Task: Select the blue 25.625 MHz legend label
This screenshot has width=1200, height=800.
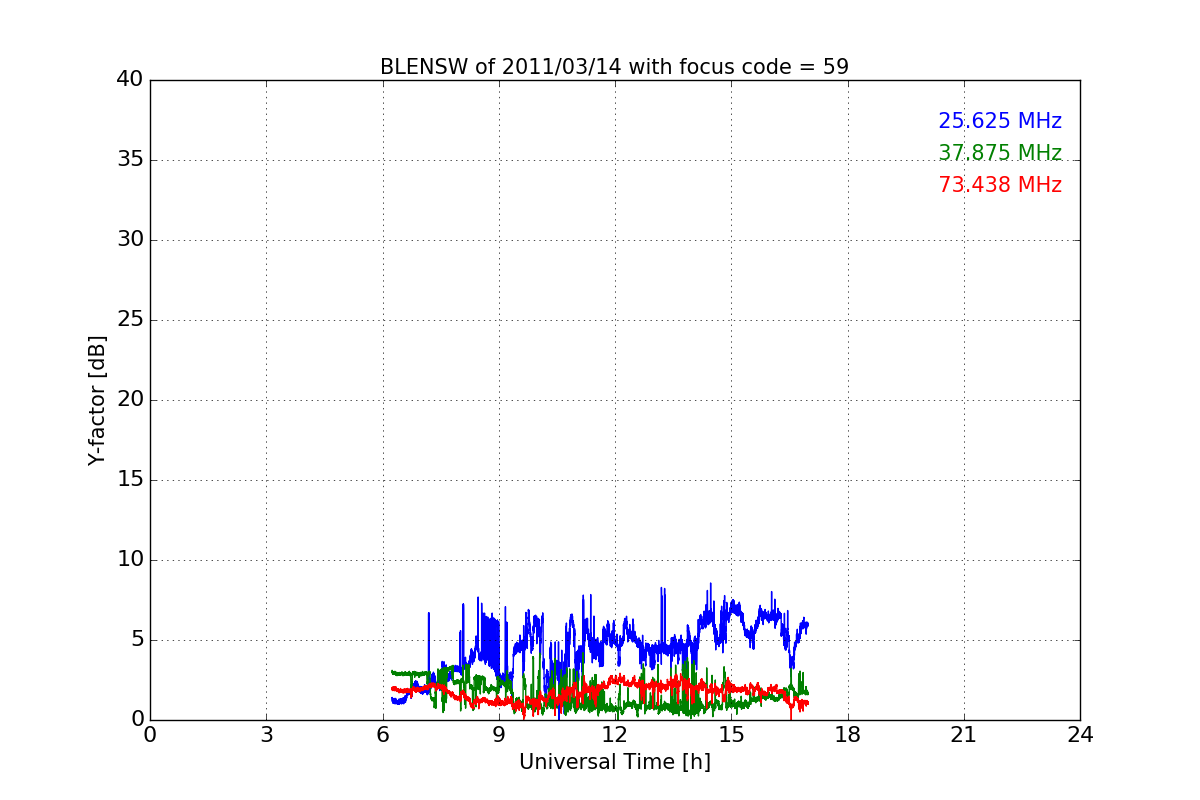Action: pos(1000,121)
